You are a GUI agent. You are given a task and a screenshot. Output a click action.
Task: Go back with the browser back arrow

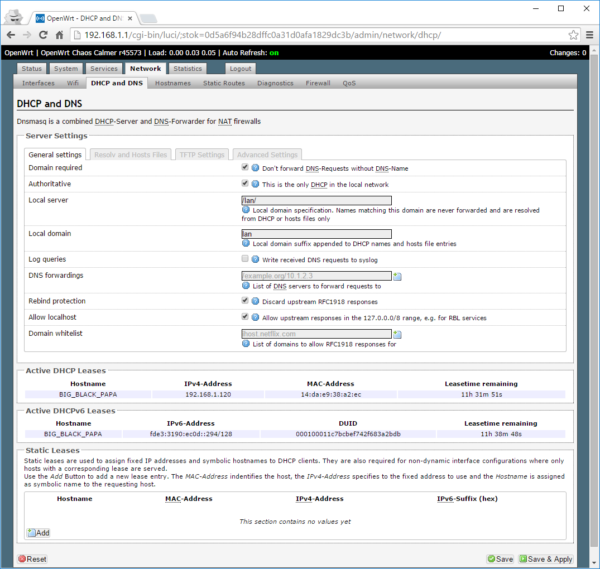point(12,34)
